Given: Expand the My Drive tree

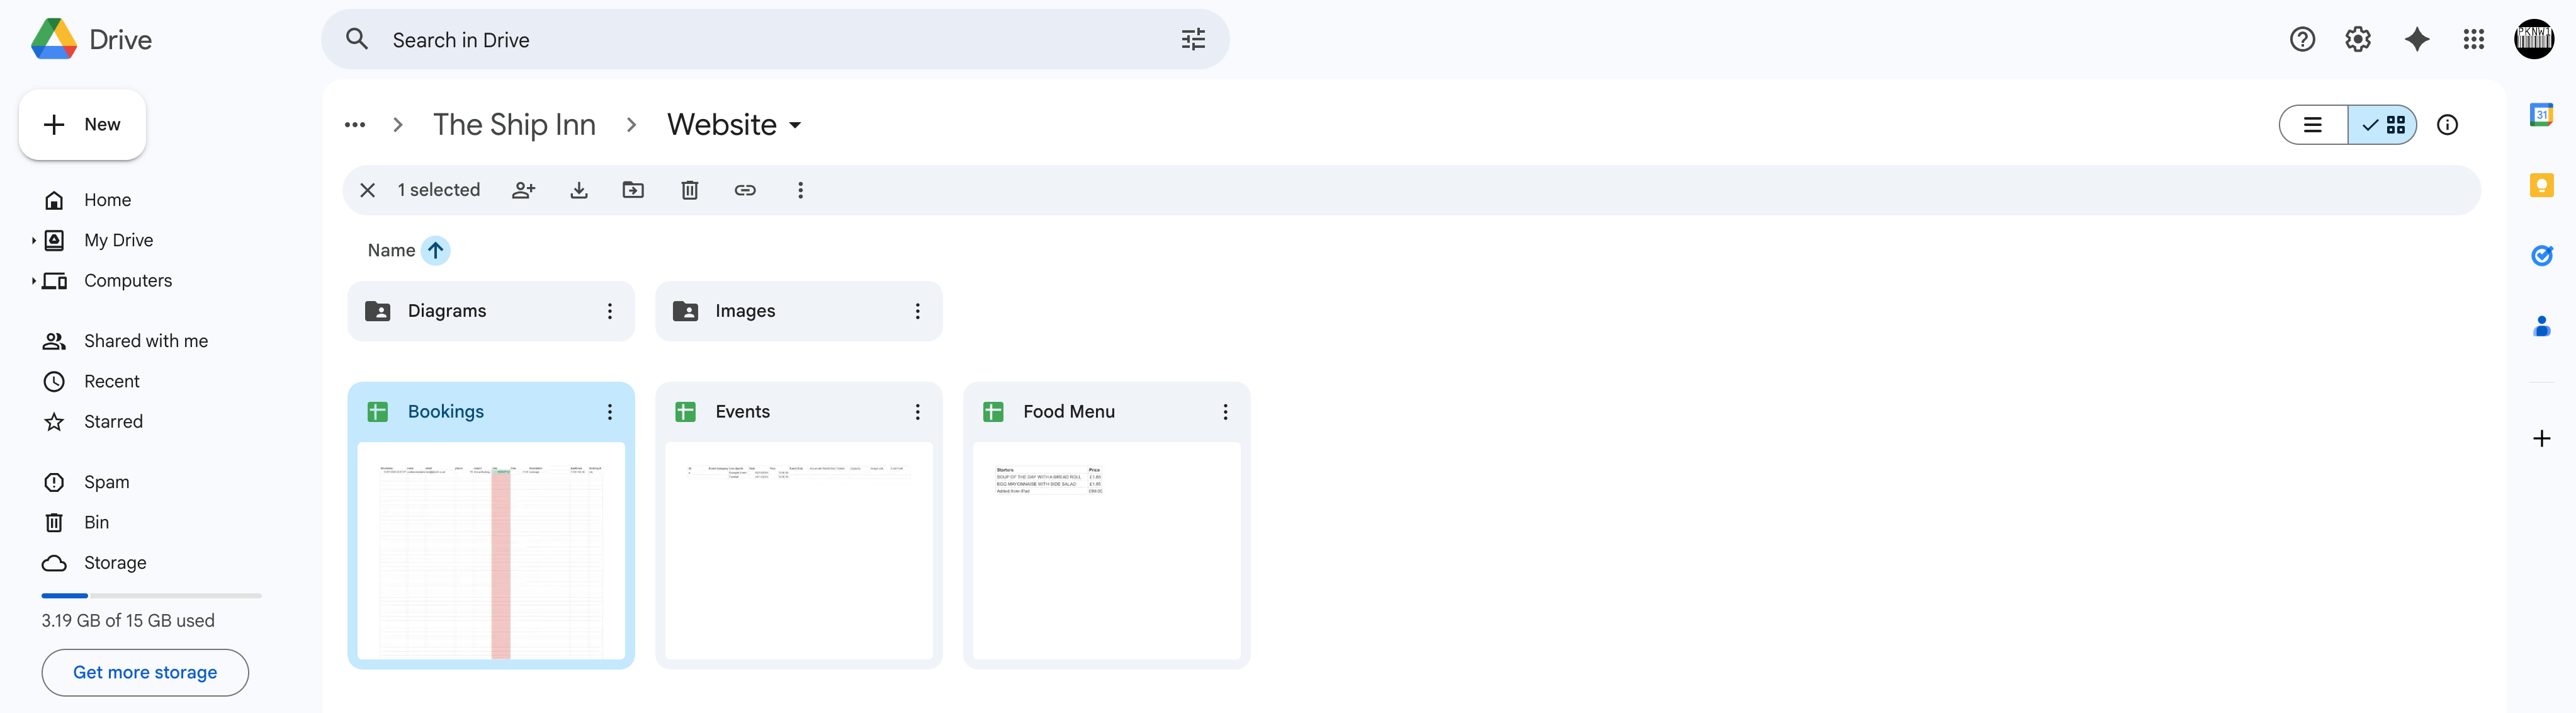Looking at the screenshot, I should (33, 240).
